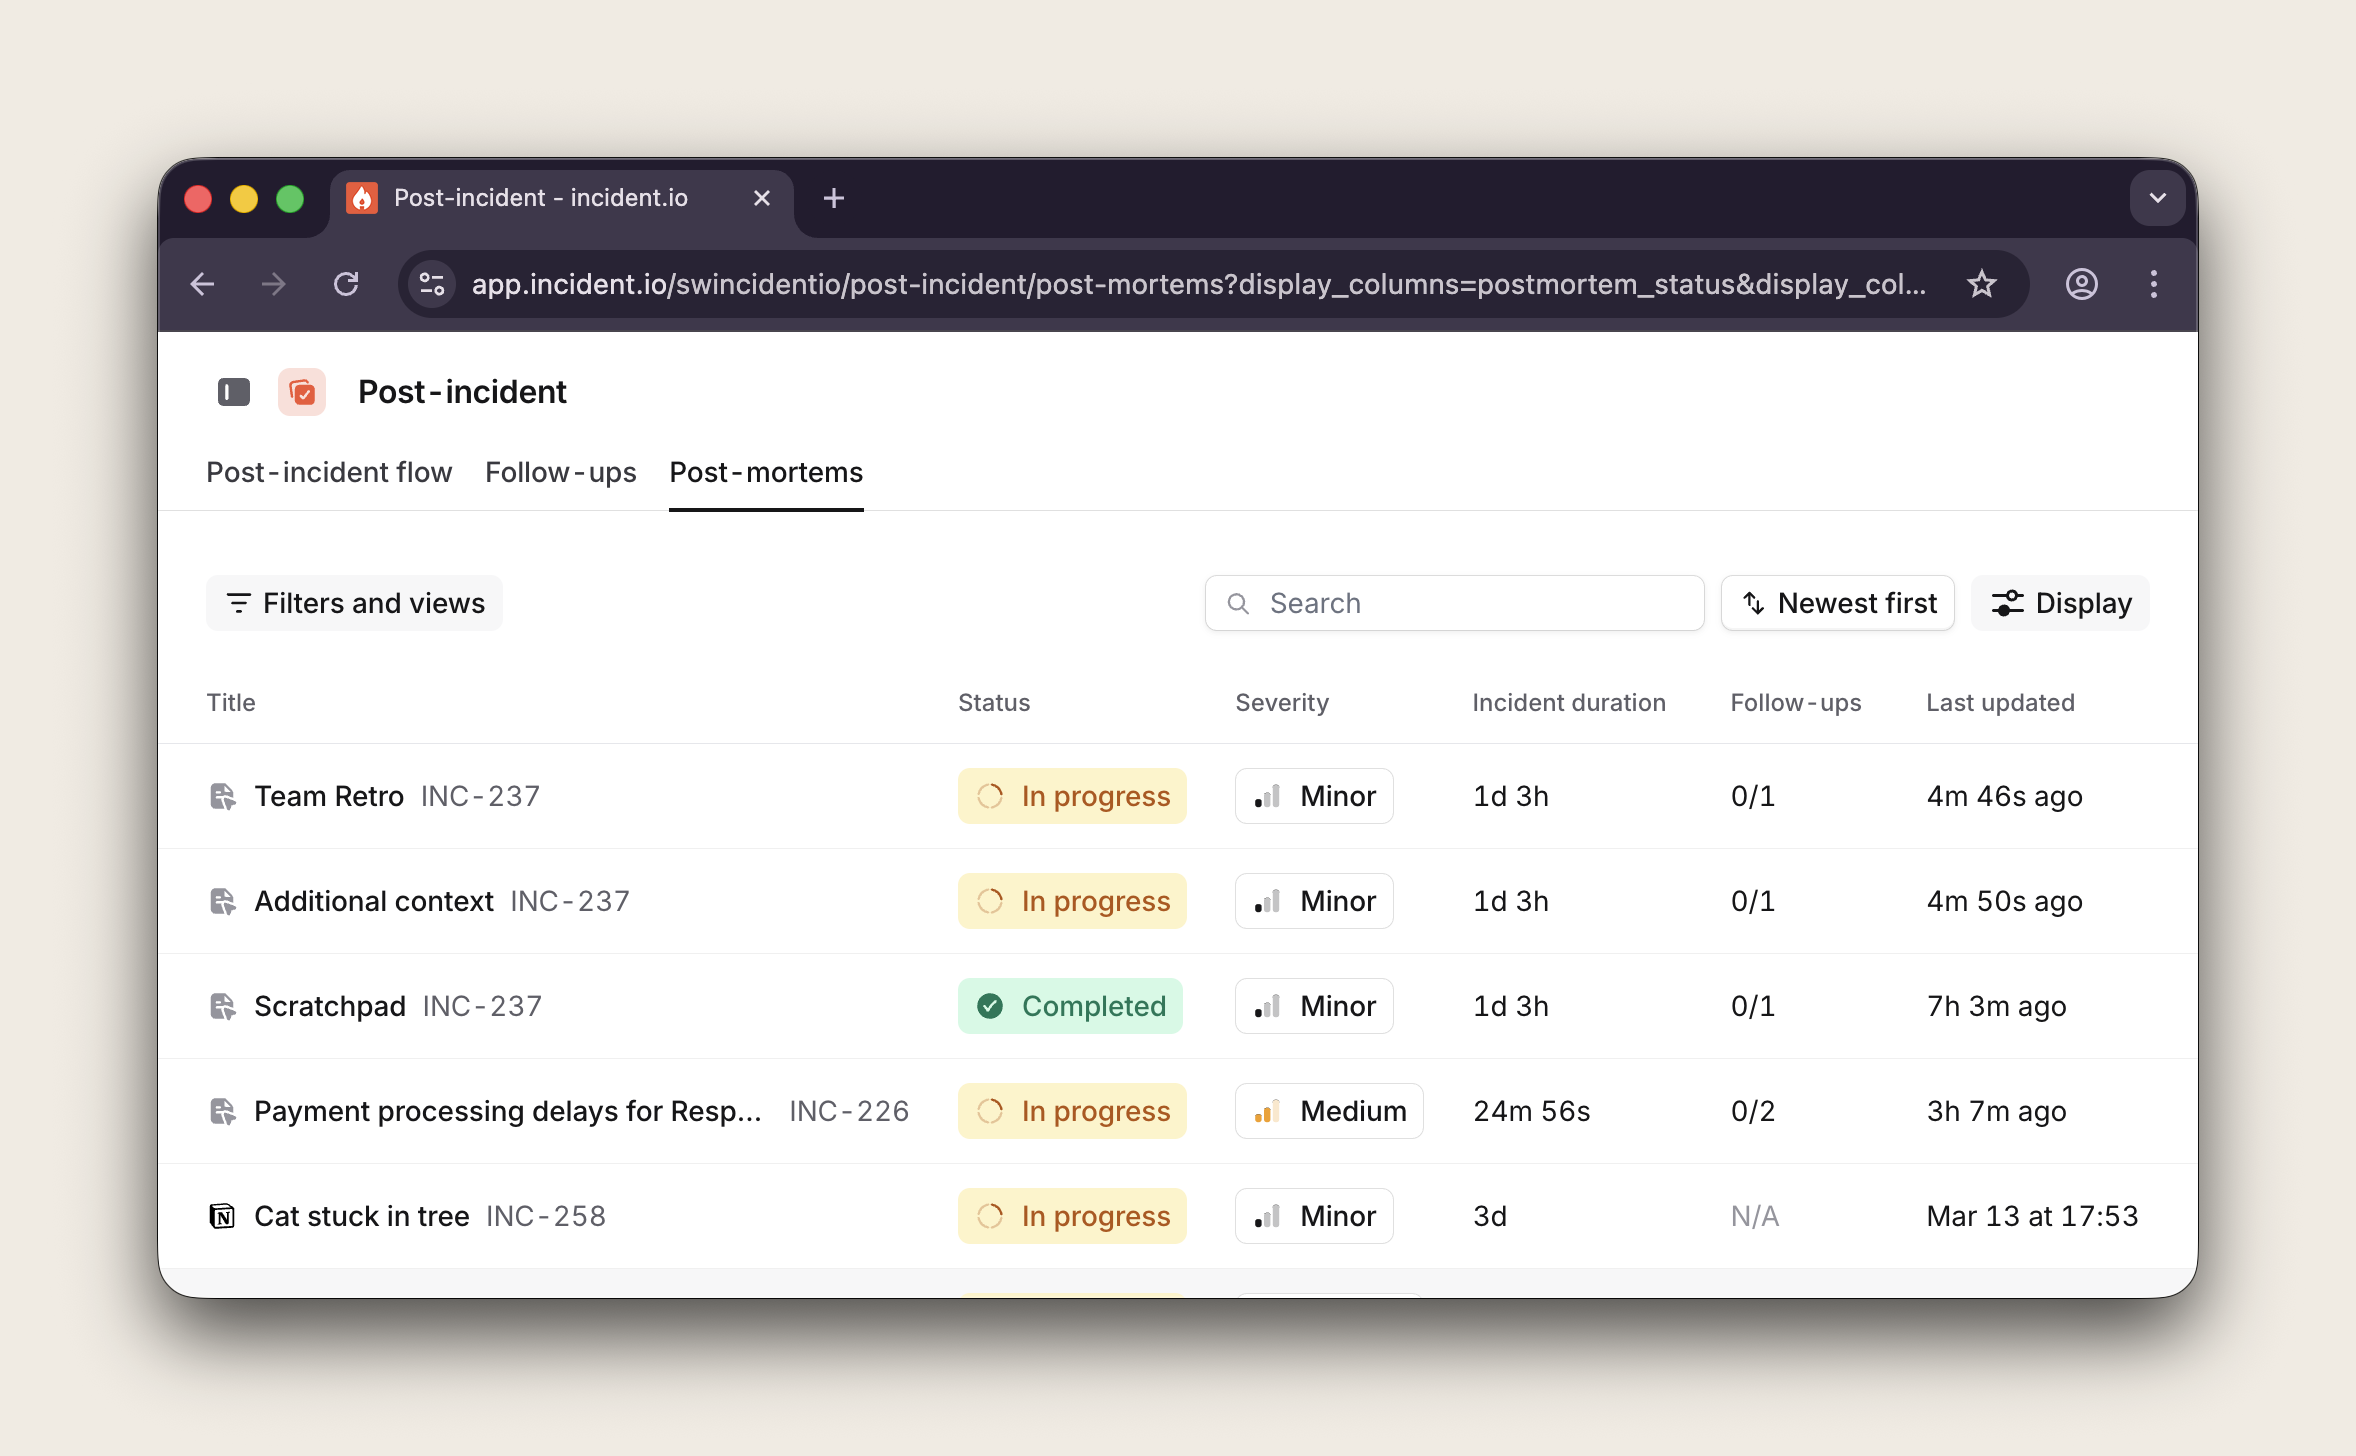Switch to Post-incident flow tab
Screen dimensions: 2356x1456
pyautogui.click(x=329, y=472)
